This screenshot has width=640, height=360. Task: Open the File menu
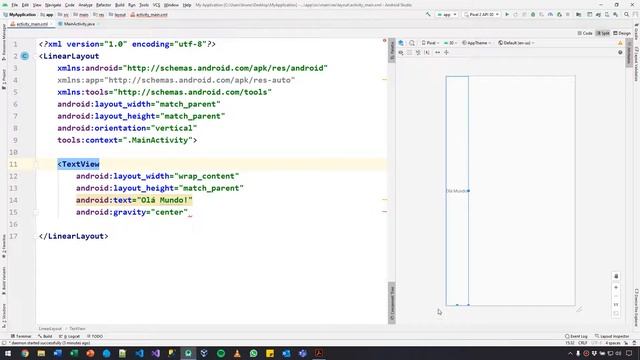tap(14, 5)
